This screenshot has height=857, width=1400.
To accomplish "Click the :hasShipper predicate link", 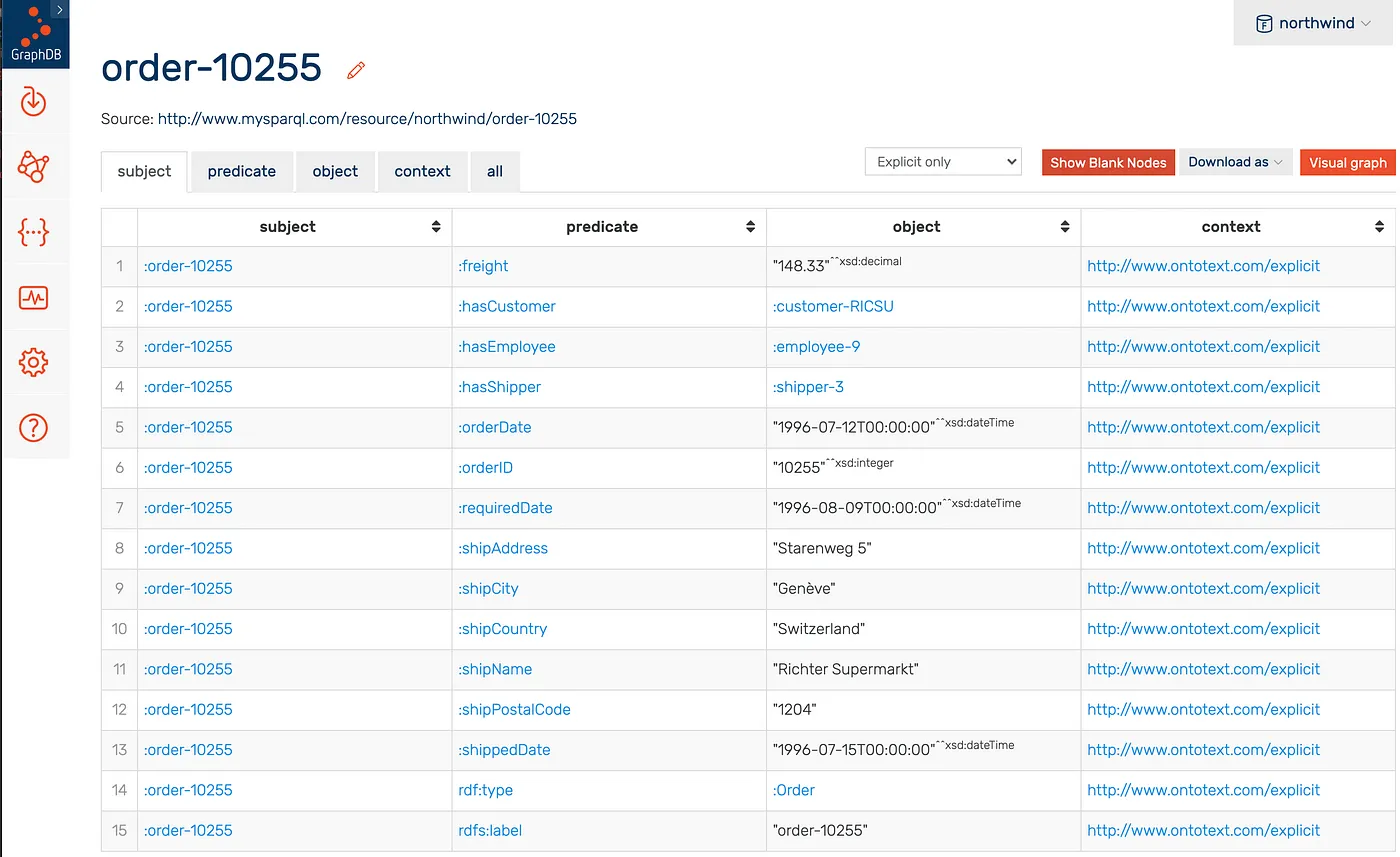I will click(500, 387).
